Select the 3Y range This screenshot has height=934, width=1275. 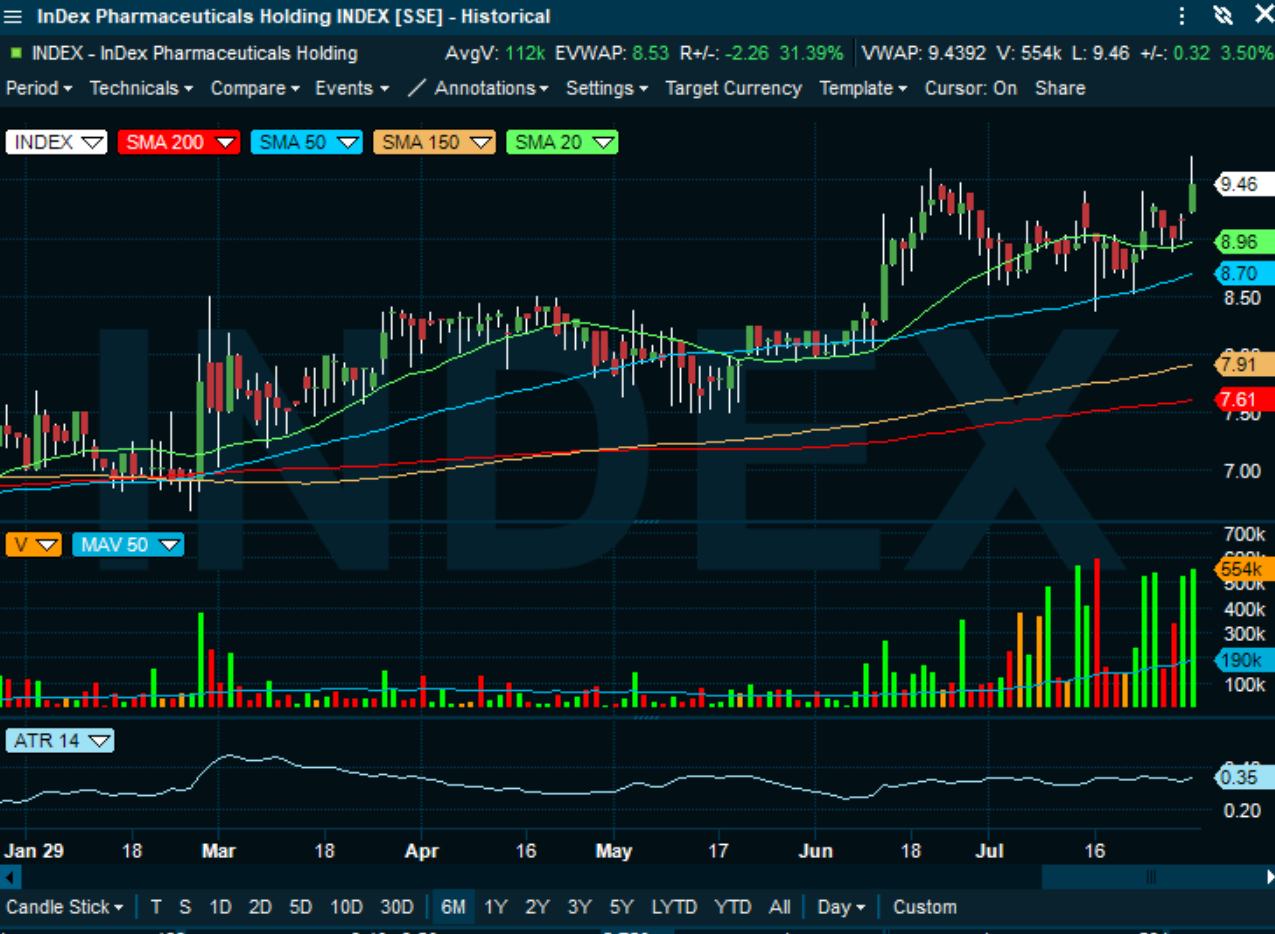click(579, 907)
